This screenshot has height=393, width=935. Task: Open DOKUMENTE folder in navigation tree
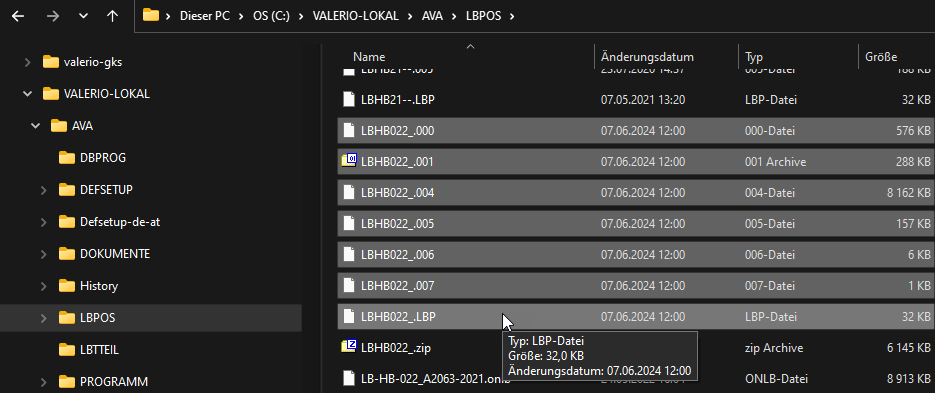pyautogui.click(x=114, y=253)
